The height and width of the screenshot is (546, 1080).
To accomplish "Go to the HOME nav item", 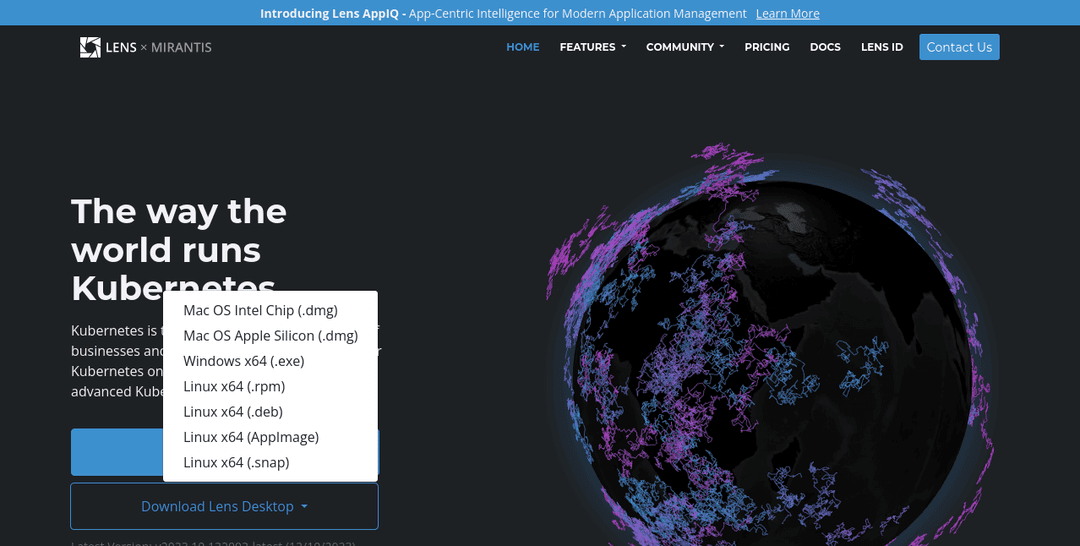I will point(522,47).
